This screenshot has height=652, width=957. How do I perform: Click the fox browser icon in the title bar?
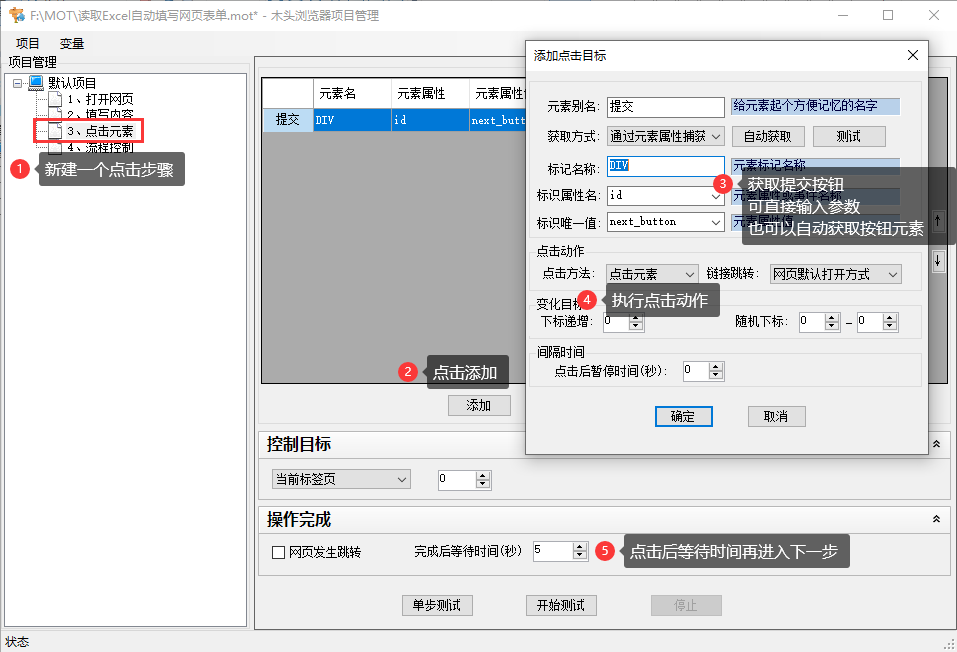click(x=14, y=15)
